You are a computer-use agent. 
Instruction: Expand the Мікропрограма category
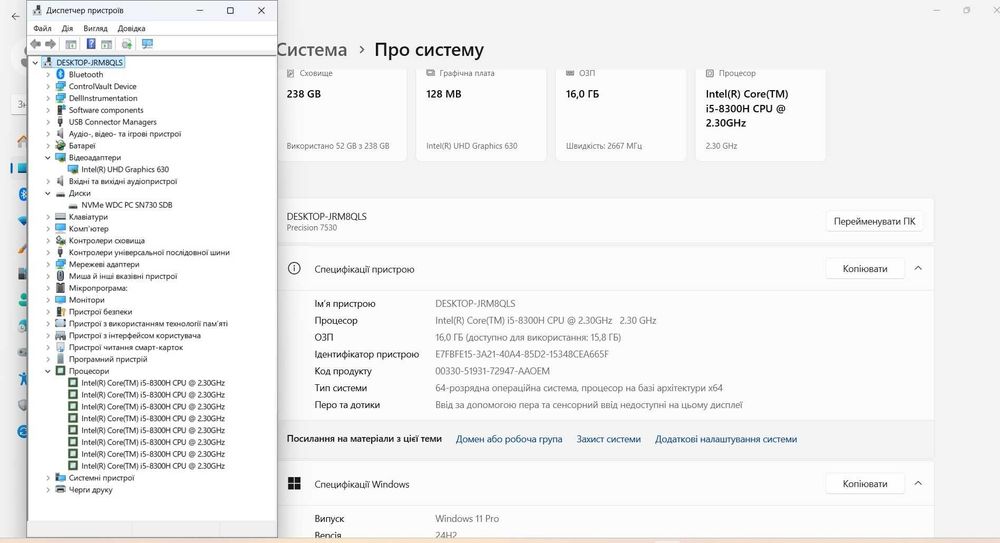click(x=48, y=288)
